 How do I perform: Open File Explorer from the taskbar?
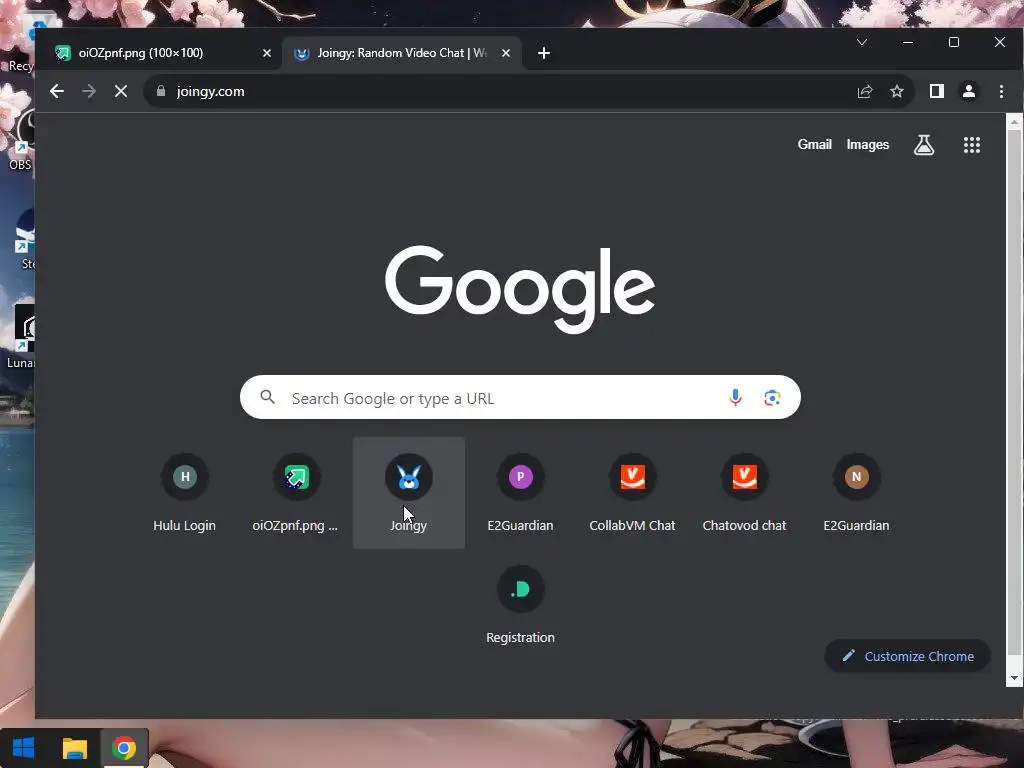tap(74, 748)
